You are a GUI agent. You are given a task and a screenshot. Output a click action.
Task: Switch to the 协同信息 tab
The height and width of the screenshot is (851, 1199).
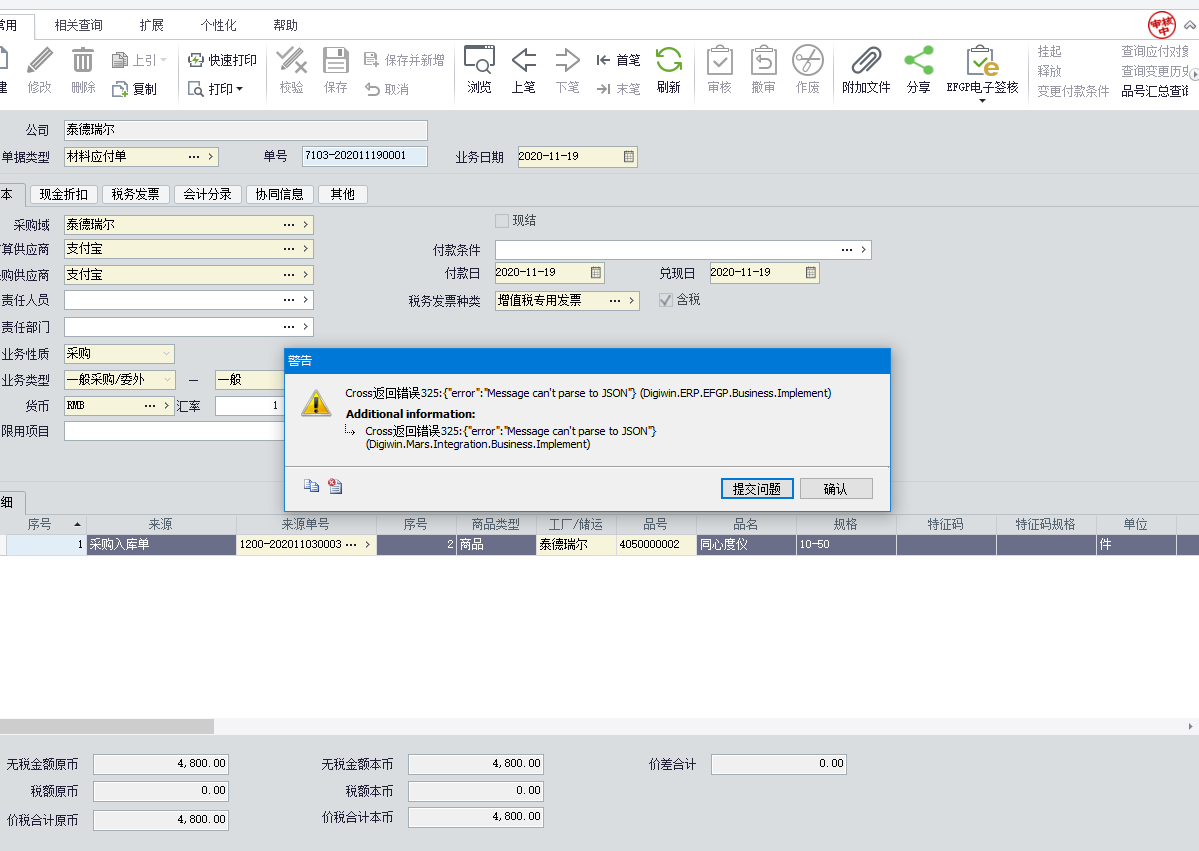pyautogui.click(x=279, y=194)
